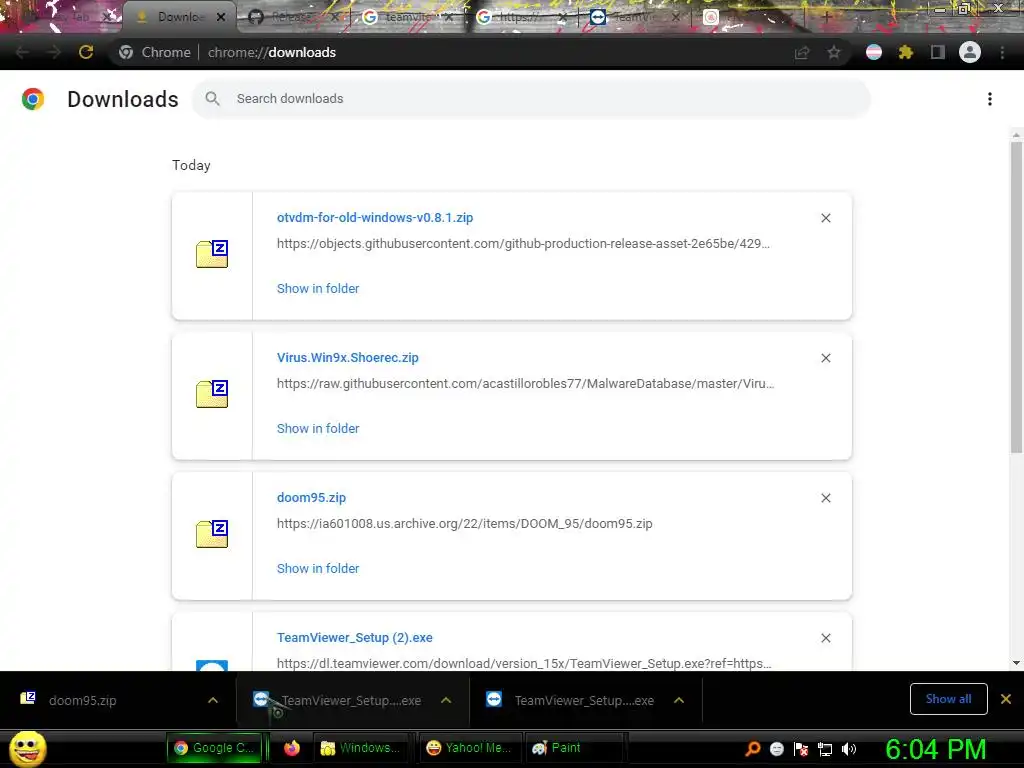Click the orange search tray icon
The width and height of the screenshot is (1024, 768).
pos(752,749)
